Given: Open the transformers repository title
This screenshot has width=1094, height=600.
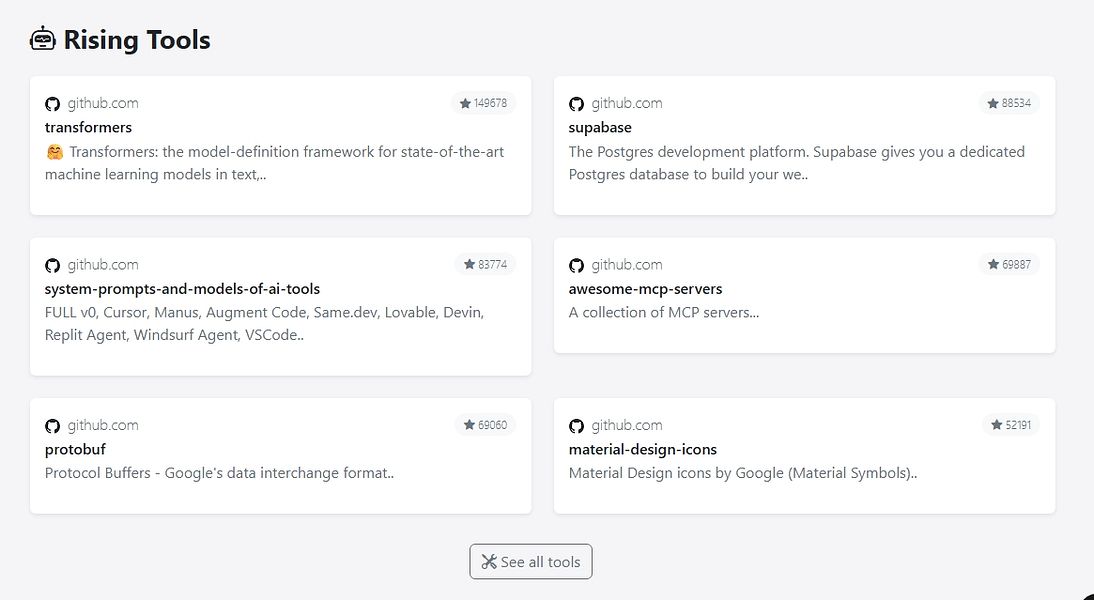Looking at the screenshot, I should click(88, 128).
